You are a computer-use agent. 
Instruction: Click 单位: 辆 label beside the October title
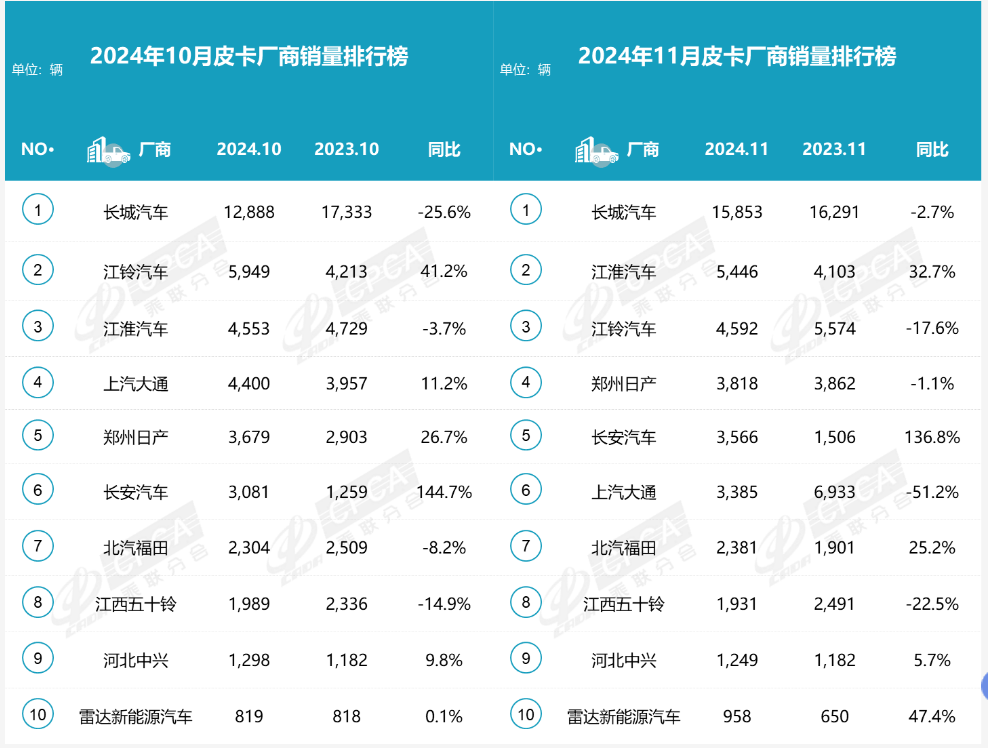click(x=37, y=69)
